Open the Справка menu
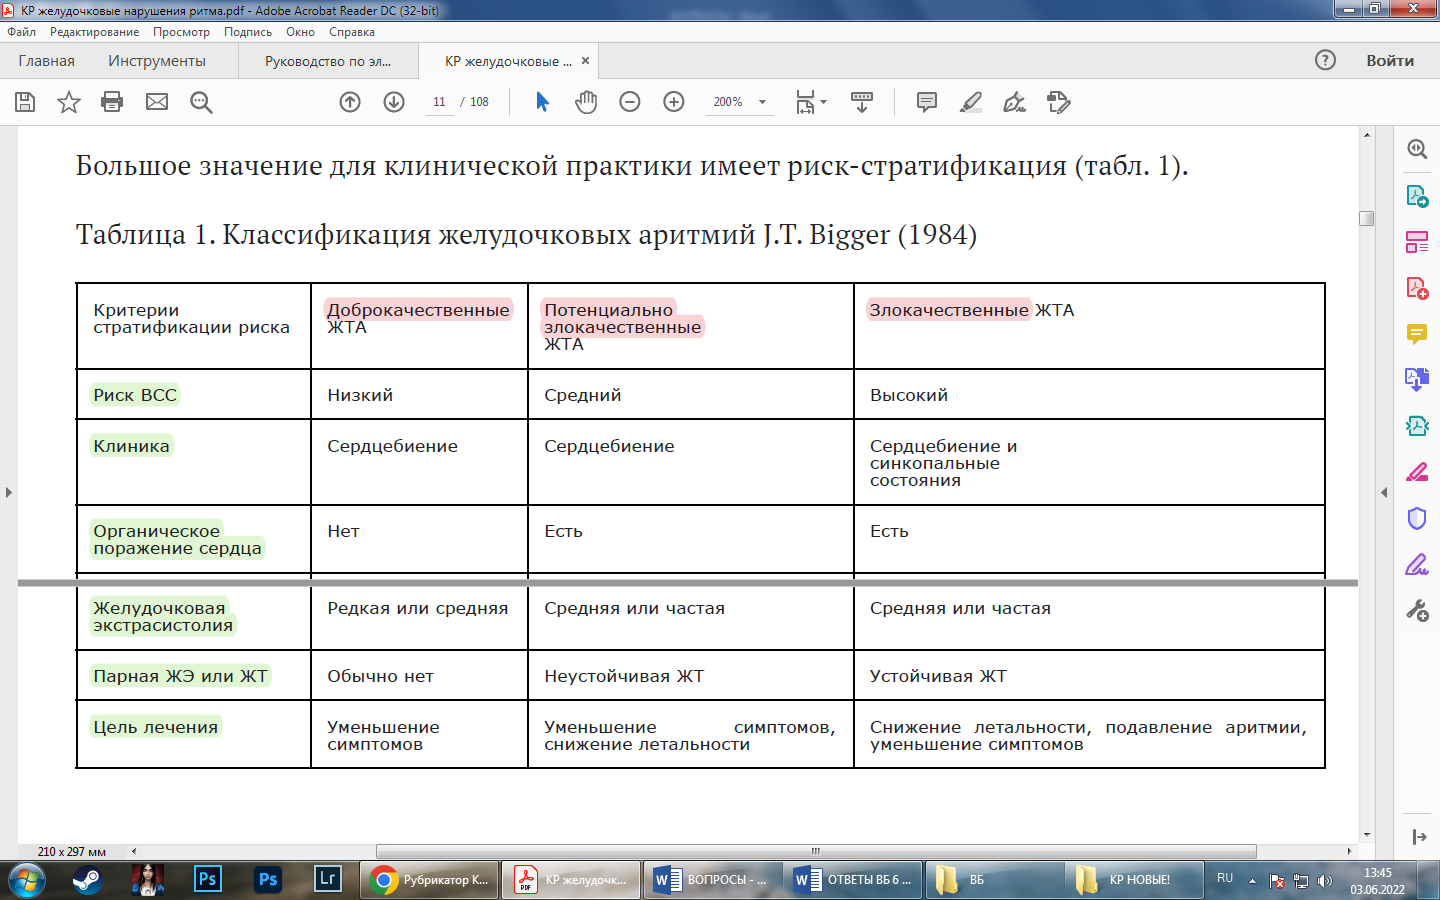The image size is (1440, 900). pyautogui.click(x=352, y=32)
